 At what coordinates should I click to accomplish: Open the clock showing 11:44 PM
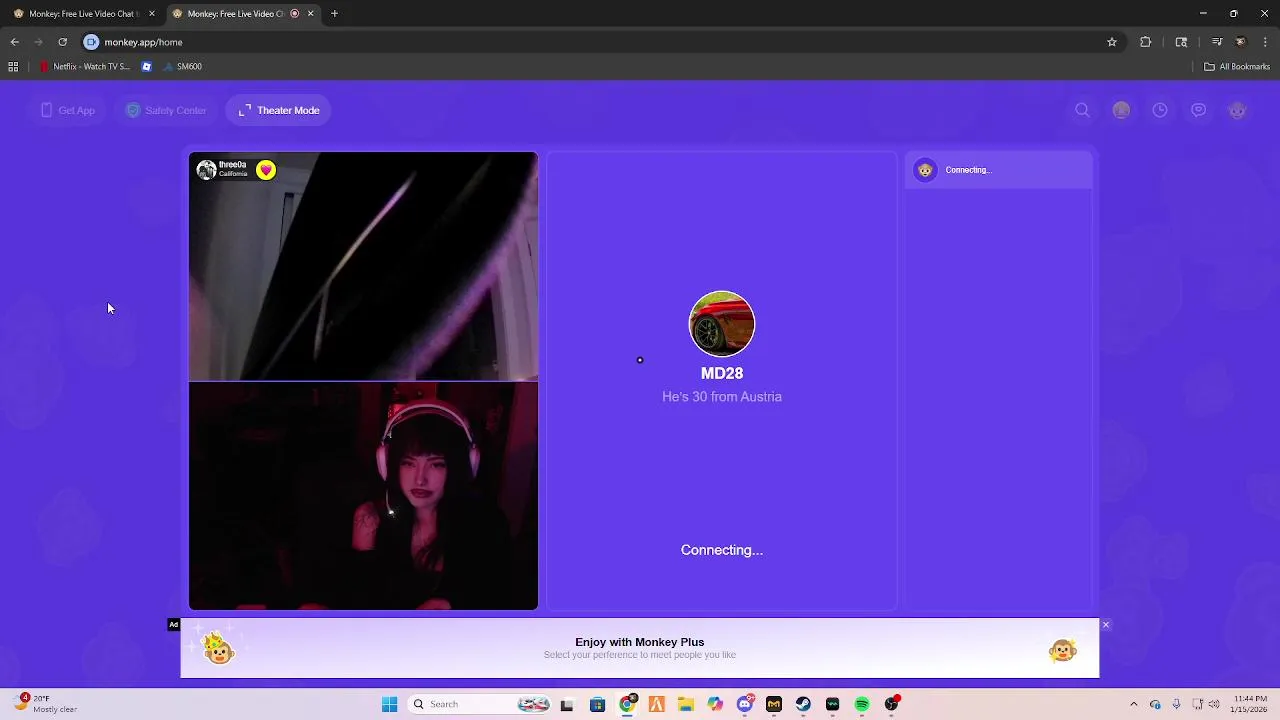point(1250,704)
